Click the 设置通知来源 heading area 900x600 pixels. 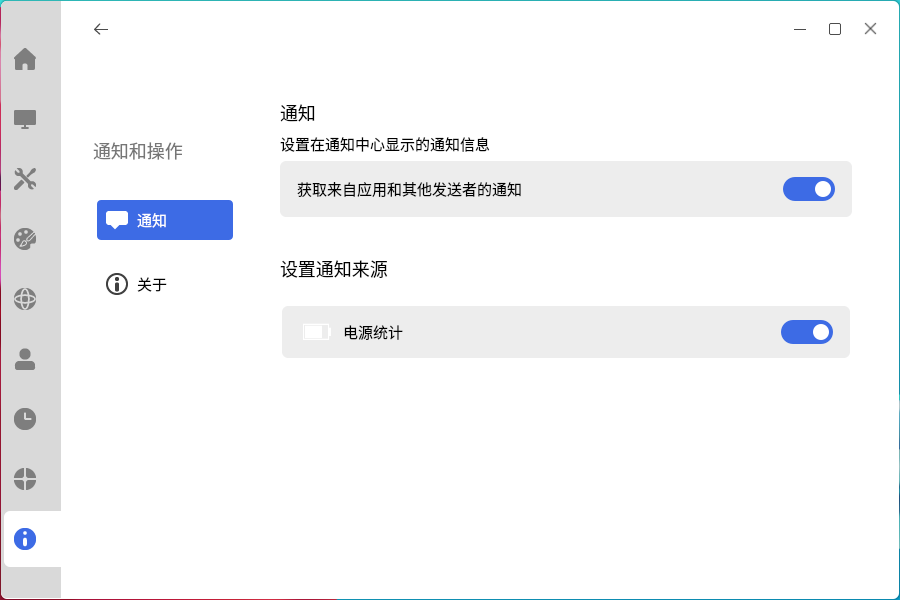335,269
